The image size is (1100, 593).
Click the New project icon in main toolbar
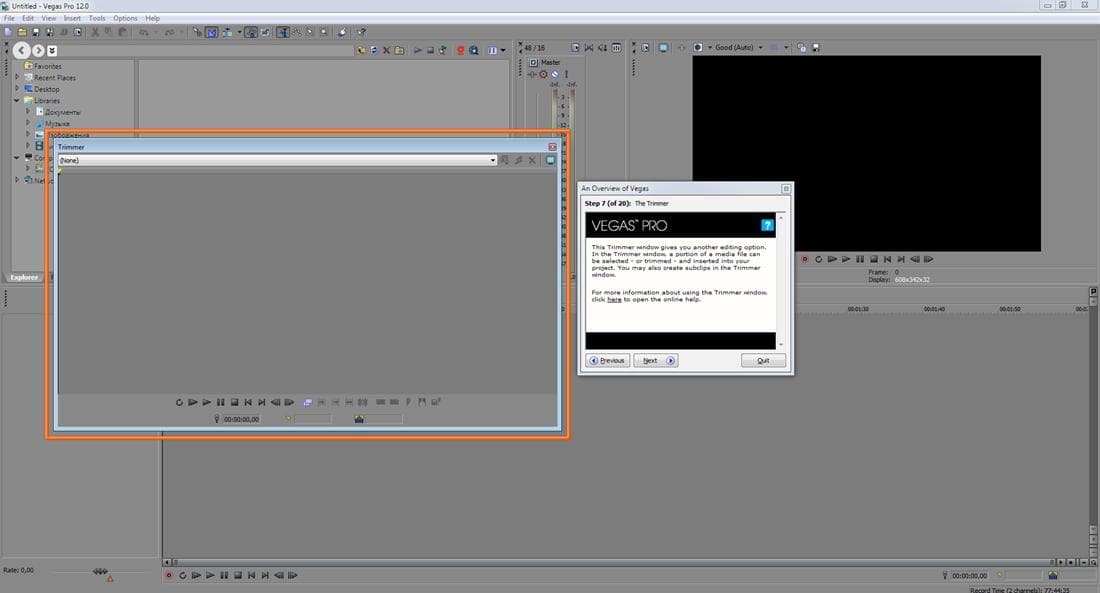coord(8,32)
